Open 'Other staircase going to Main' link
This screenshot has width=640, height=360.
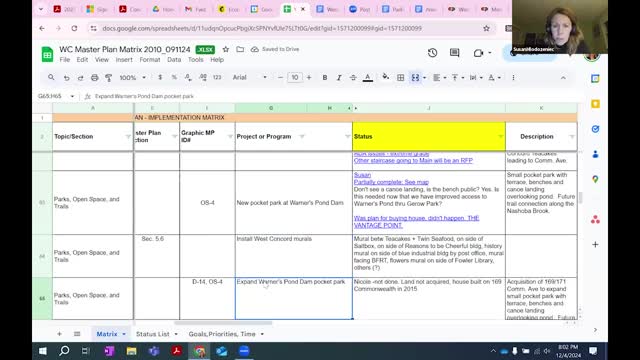tap(413, 160)
